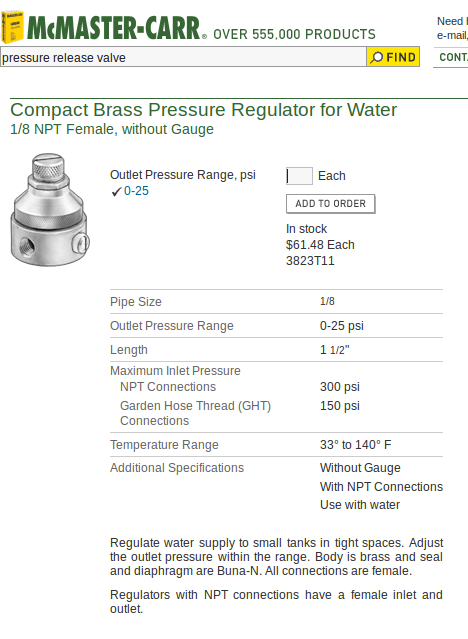Click the ADD TO ORDER button
Screen dimensions: 468x639
click(x=330, y=204)
